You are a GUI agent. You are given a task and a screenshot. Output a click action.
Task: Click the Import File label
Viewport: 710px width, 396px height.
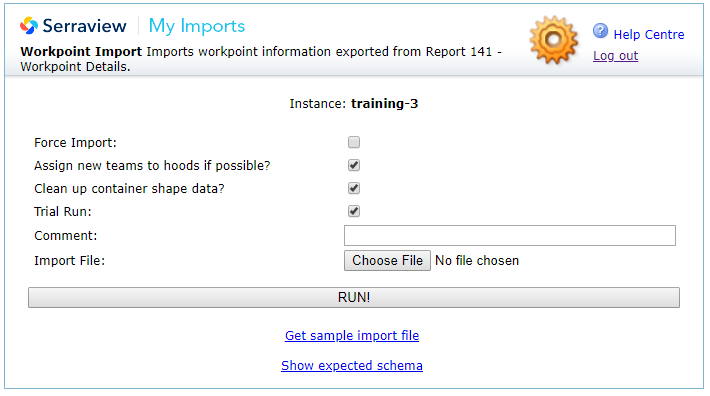(69, 261)
